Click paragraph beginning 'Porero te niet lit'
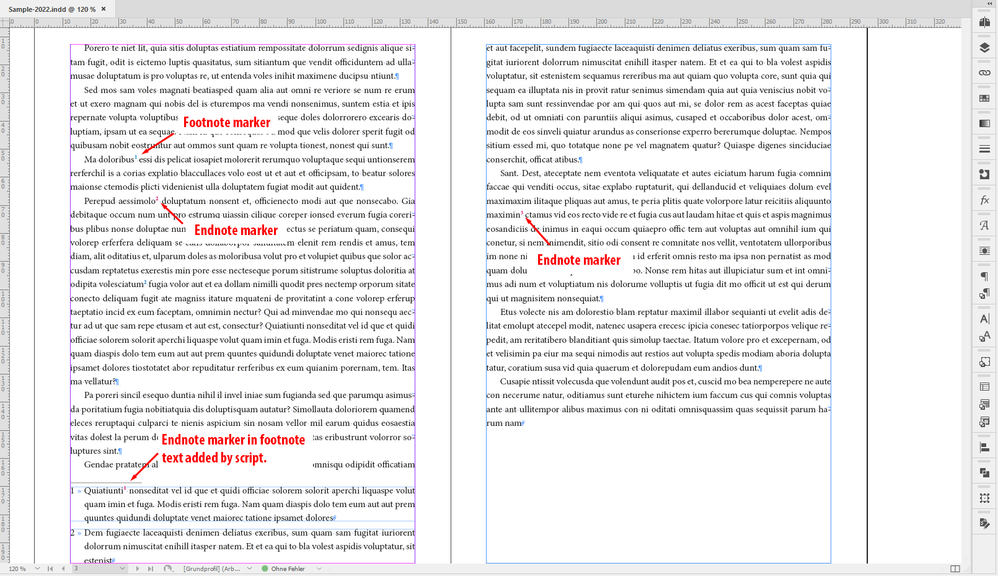This screenshot has height=576, width=998. (242, 62)
